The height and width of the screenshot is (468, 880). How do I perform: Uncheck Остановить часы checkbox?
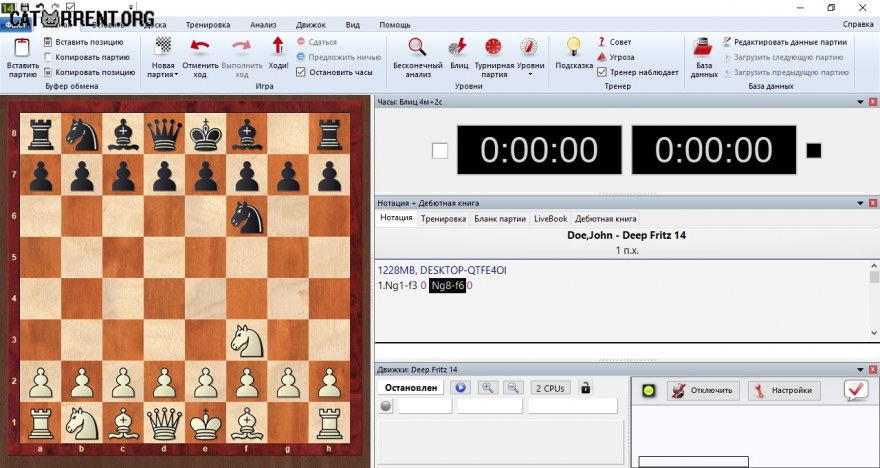[x=301, y=72]
